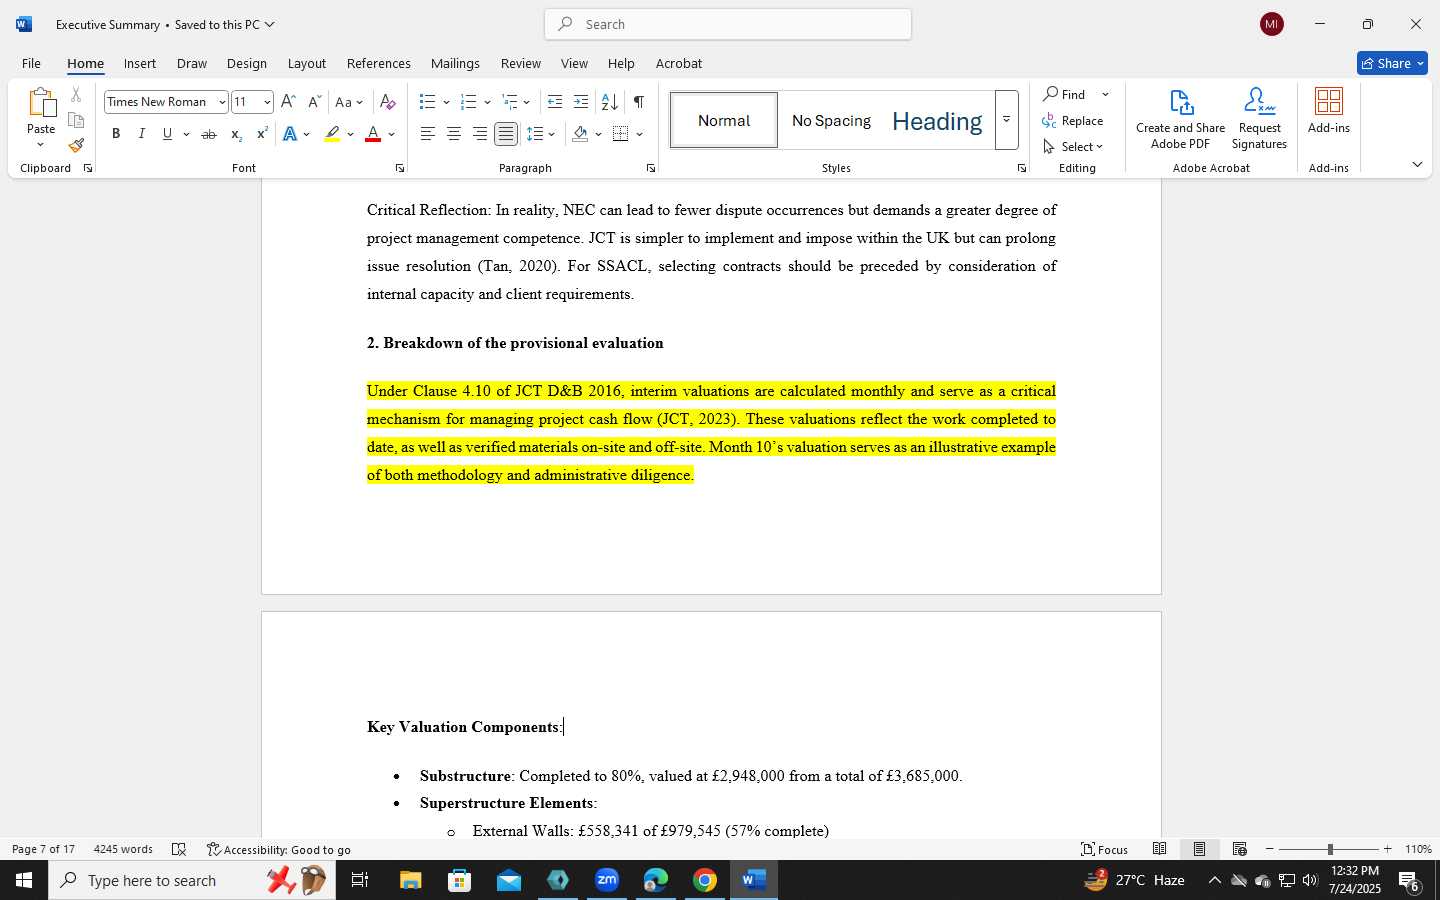Adjust the zoom slider handle
This screenshot has height=900, width=1440.
(1330, 849)
